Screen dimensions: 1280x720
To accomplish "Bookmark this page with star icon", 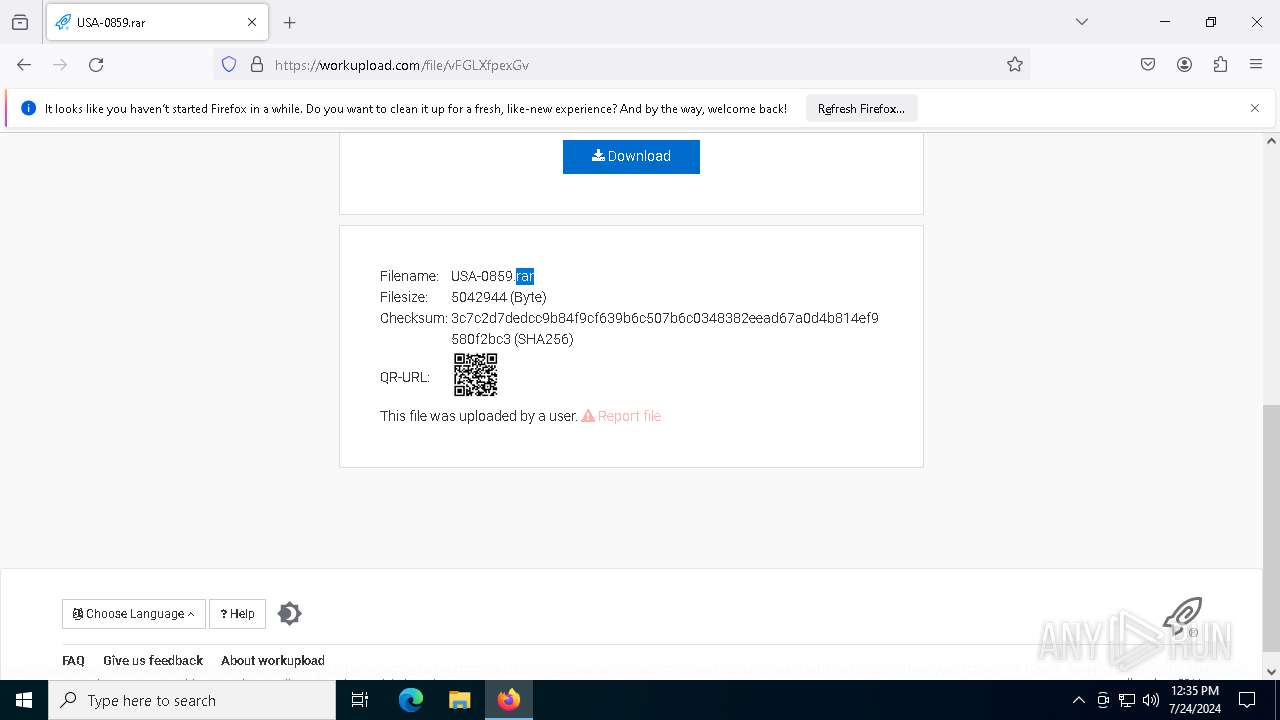I will click(1015, 65).
